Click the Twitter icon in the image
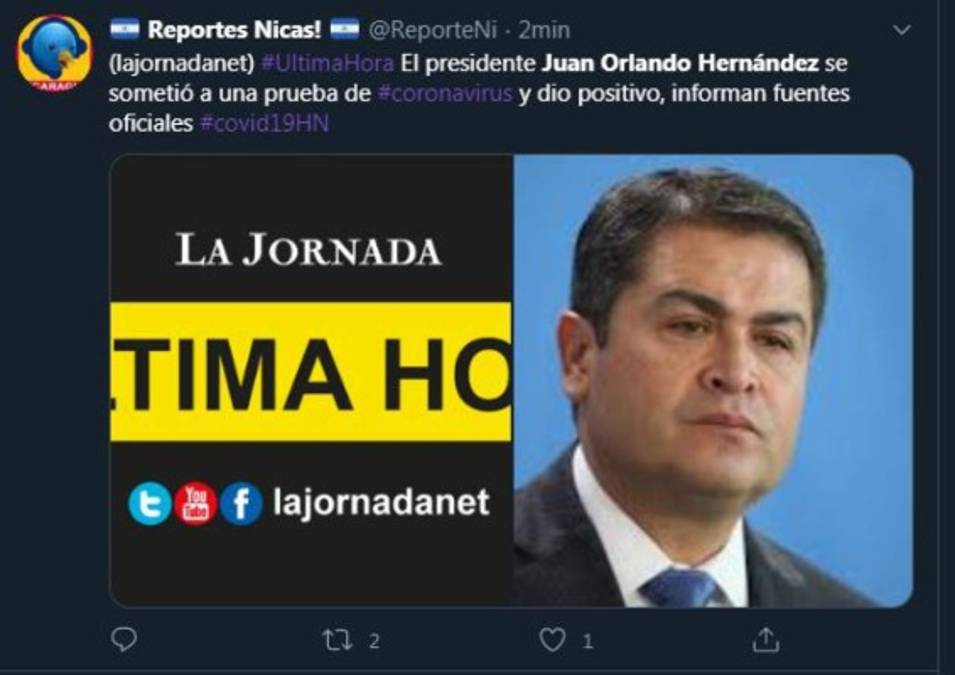 click(x=150, y=503)
